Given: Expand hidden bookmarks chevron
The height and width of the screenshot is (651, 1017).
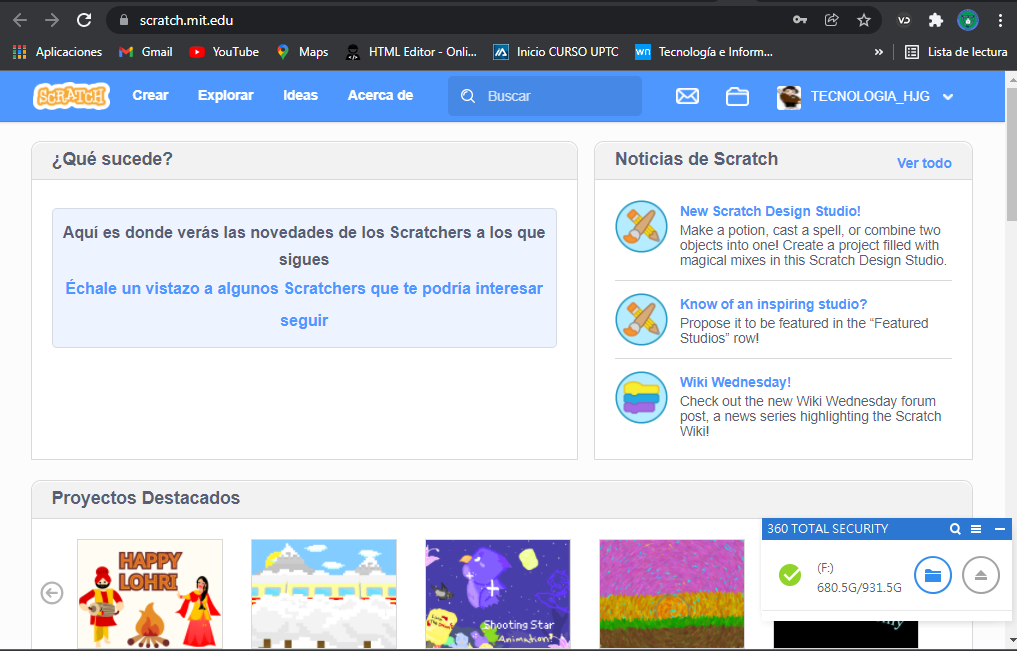Looking at the screenshot, I should 879,52.
